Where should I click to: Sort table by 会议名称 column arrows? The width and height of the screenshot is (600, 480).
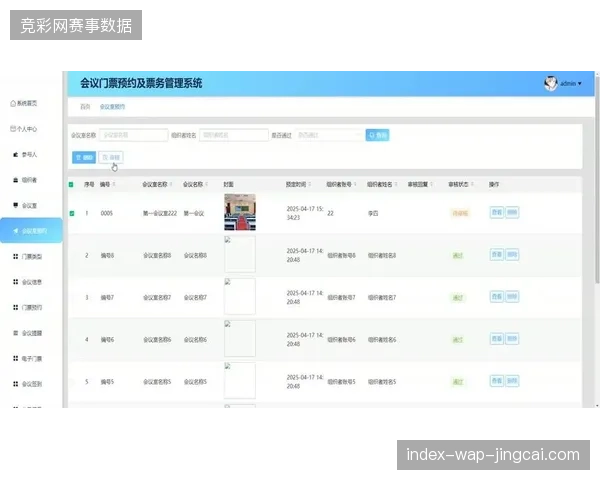click(x=207, y=184)
